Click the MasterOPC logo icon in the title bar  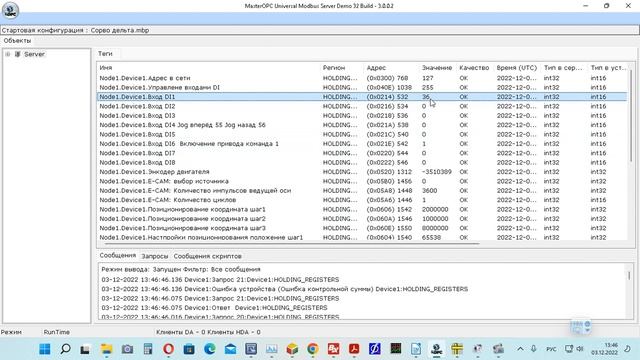pyautogui.click(x=10, y=10)
